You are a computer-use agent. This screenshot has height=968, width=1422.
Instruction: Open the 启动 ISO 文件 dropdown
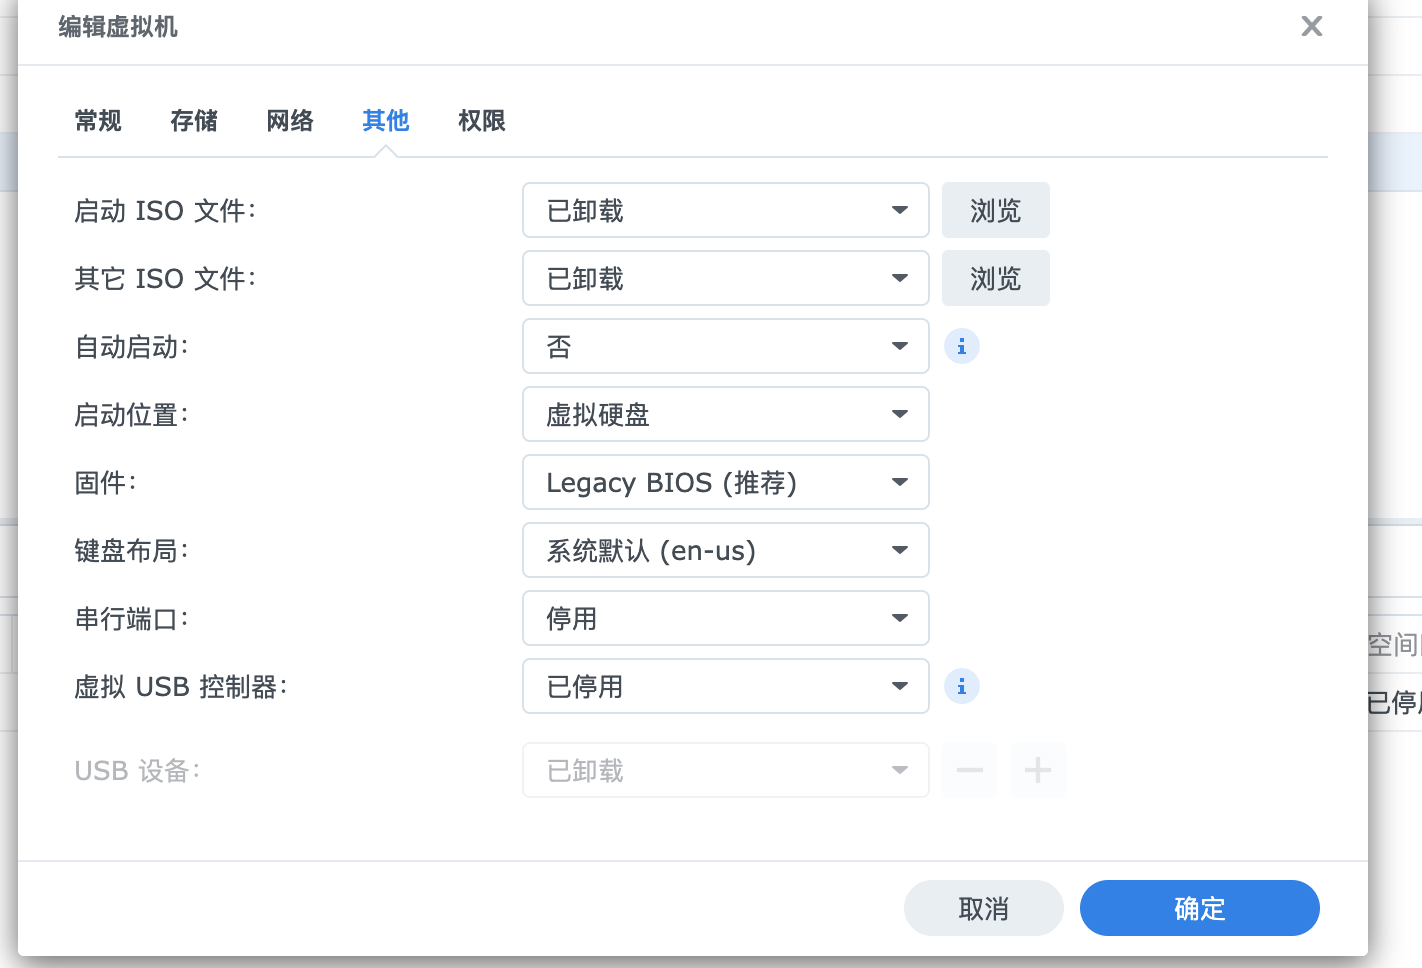point(725,210)
